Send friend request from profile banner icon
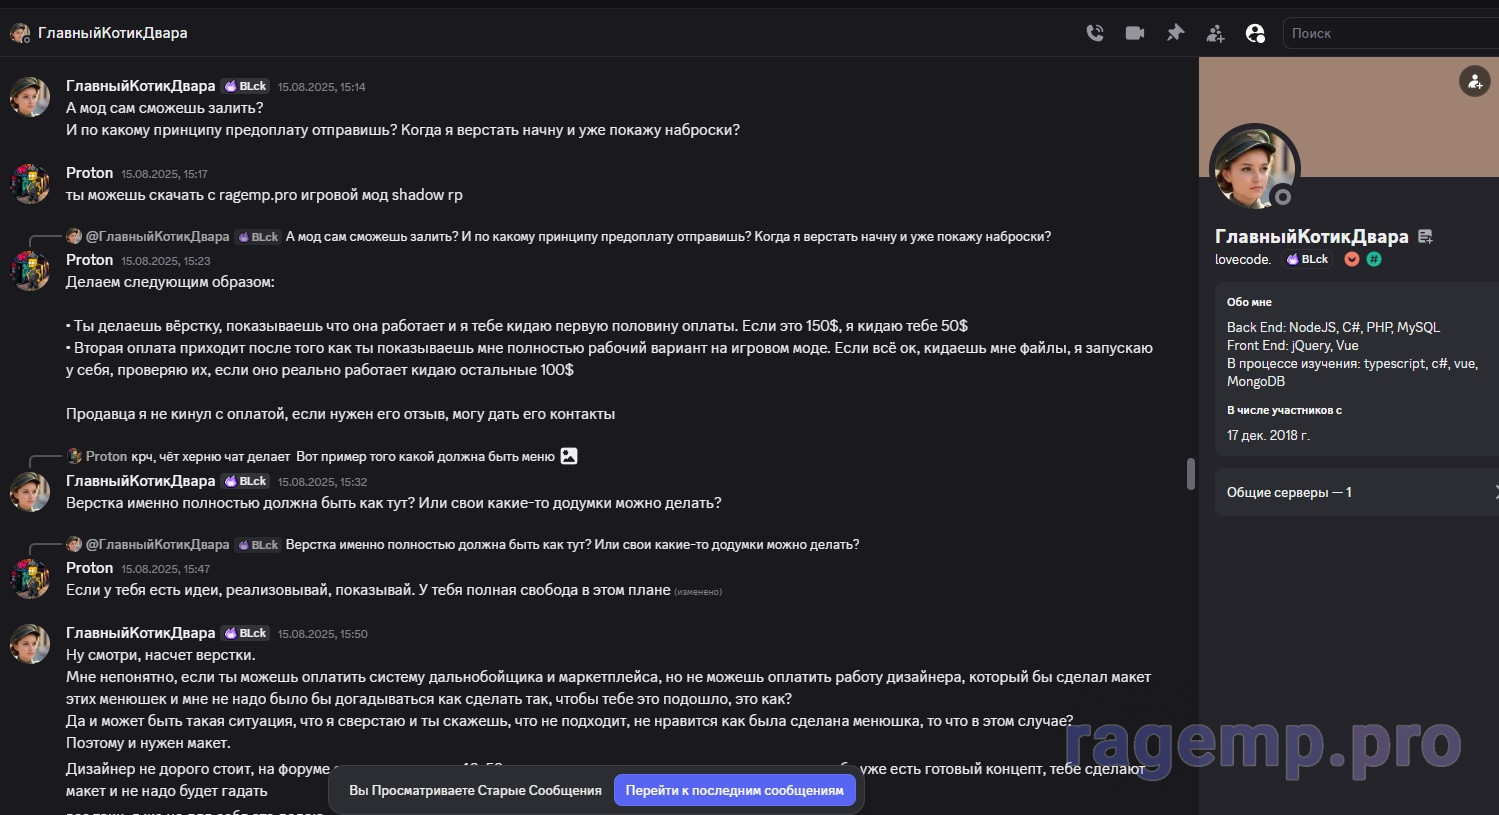Image resolution: width=1499 pixels, height=815 pixels. [x=1475, y=82]
